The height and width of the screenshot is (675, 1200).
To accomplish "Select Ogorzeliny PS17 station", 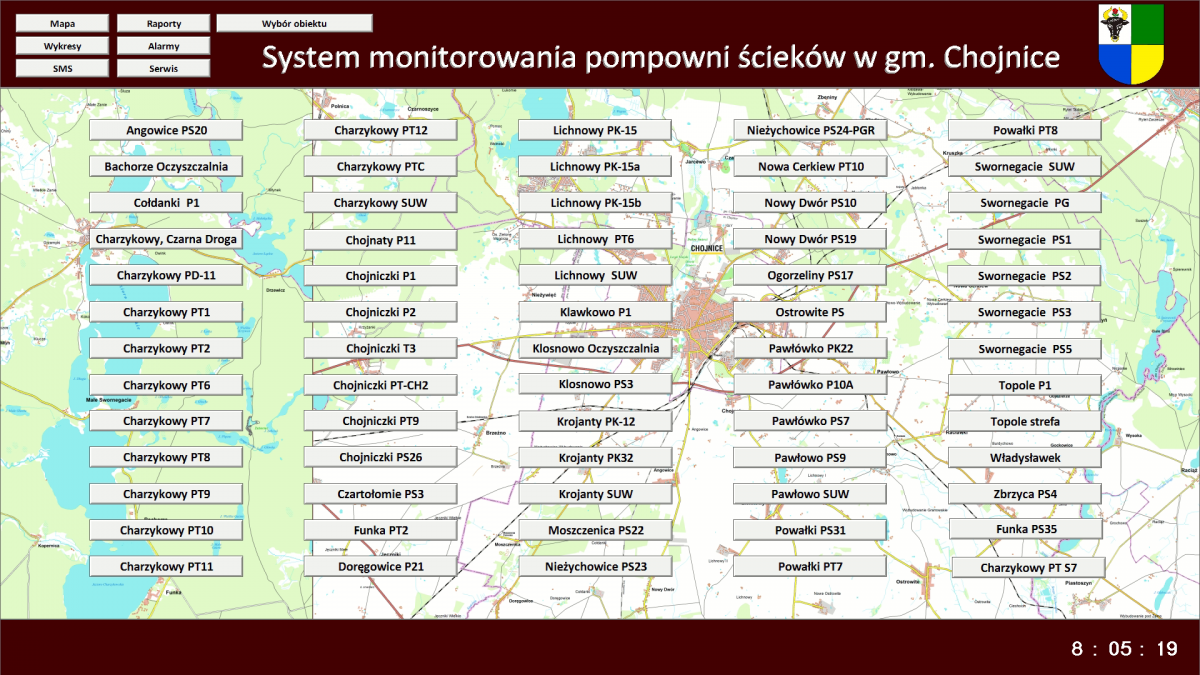I will [x=811, y=275].
